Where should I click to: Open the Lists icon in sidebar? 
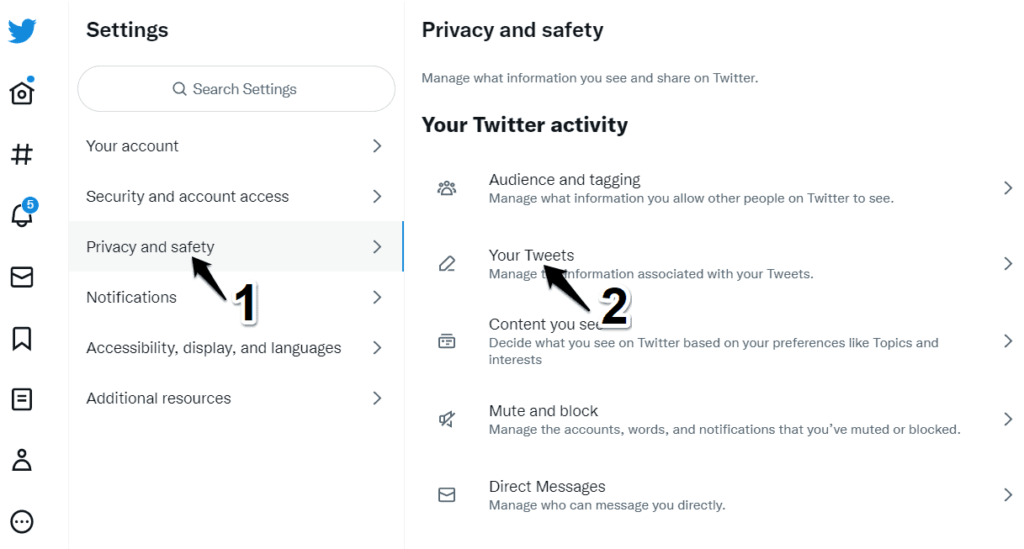[x=22, y=399]
